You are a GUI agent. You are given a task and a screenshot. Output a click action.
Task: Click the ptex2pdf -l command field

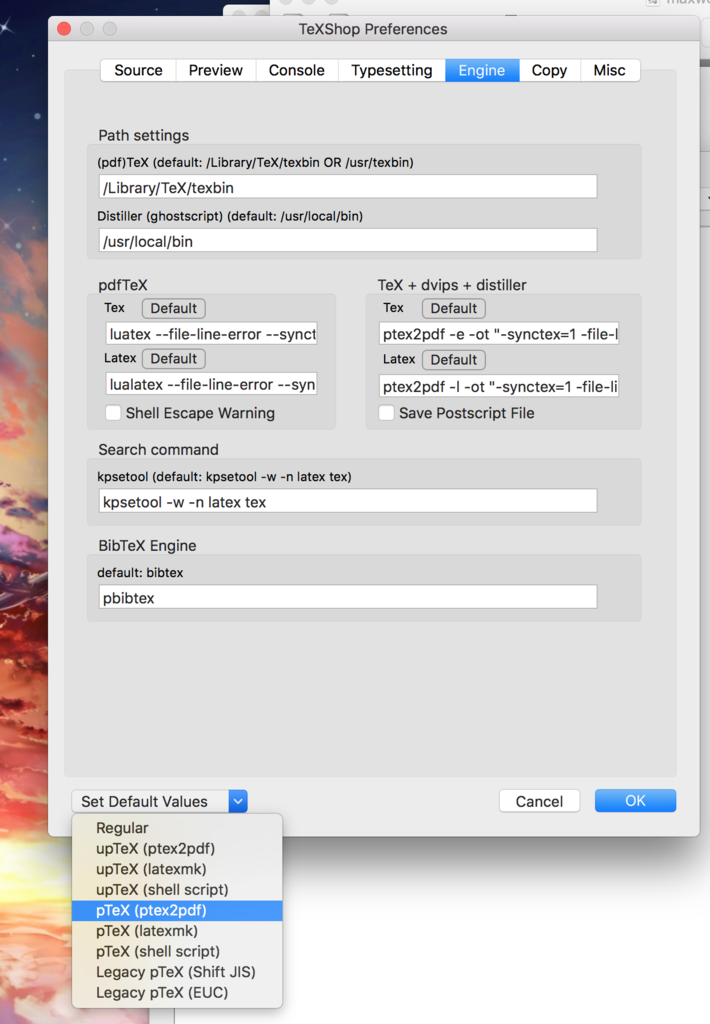(499, 386)
